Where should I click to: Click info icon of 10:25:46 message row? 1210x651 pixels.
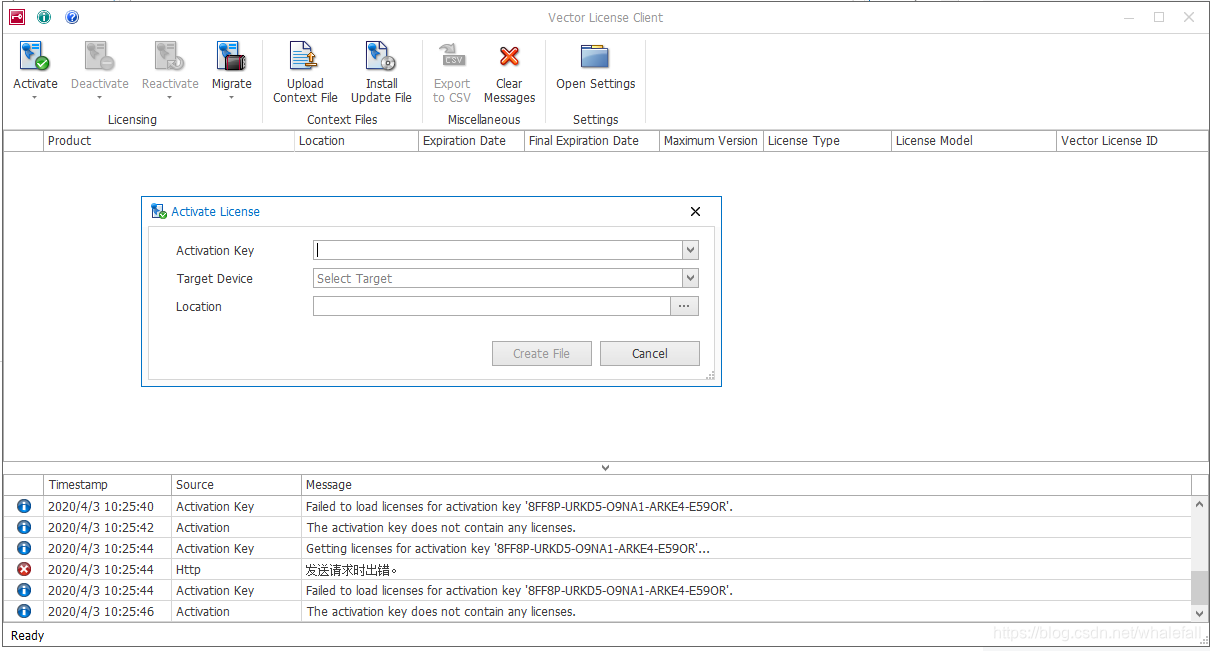click(24, 611)
